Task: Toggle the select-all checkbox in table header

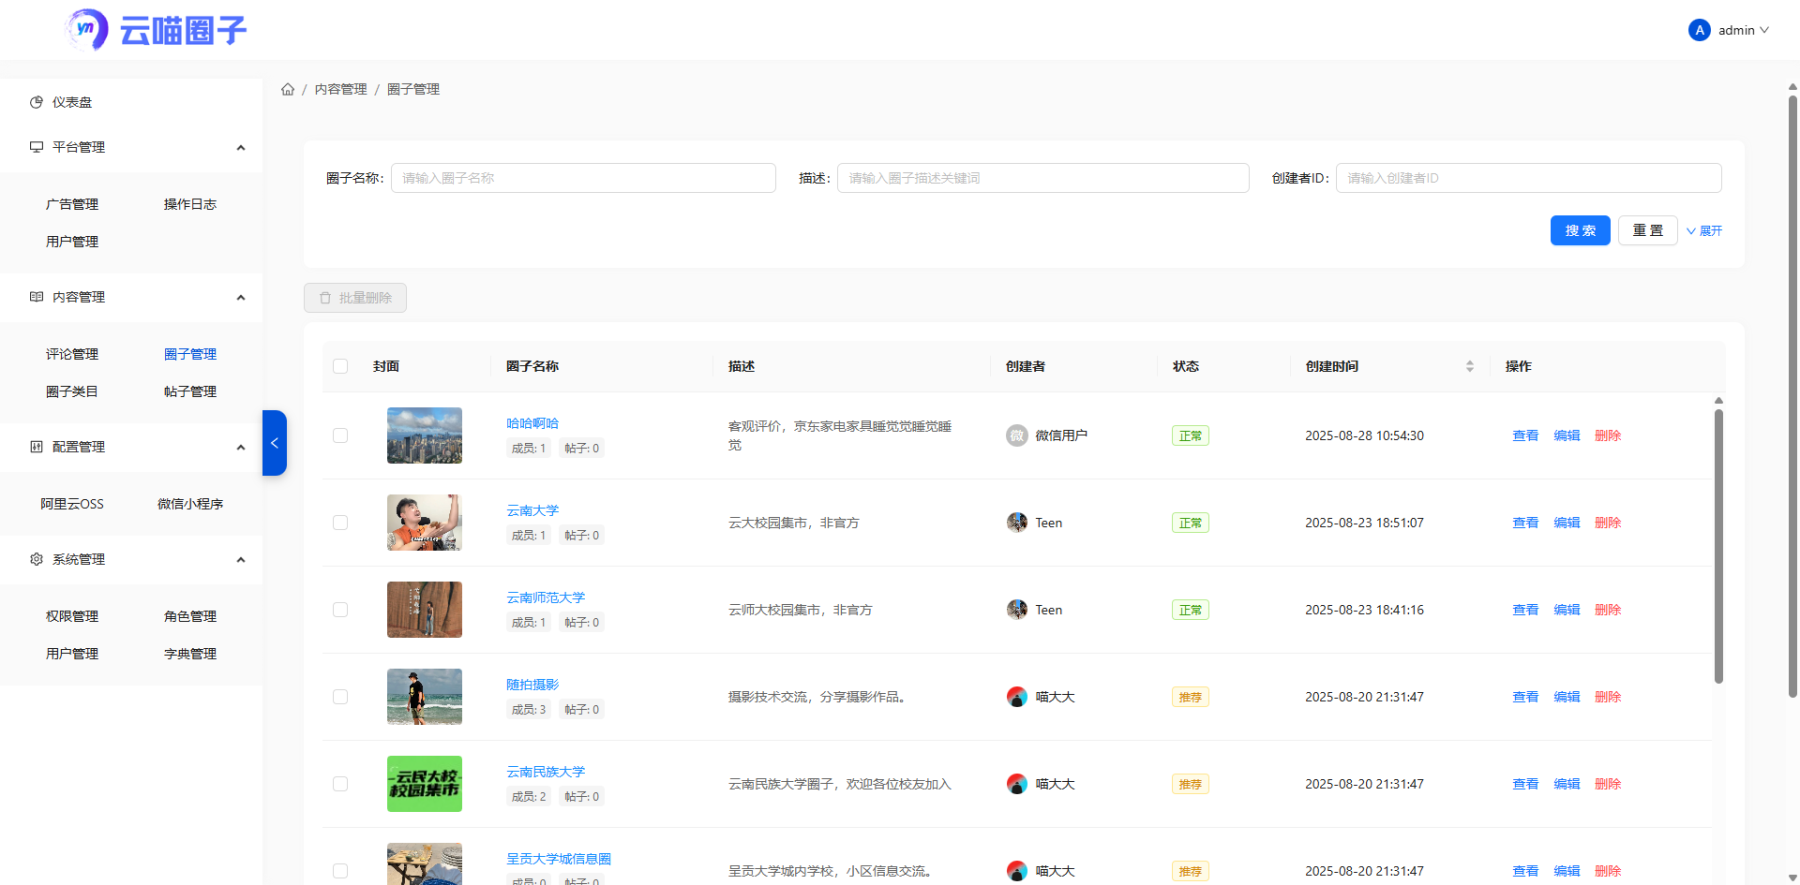Action: click(x=340, y=367)
